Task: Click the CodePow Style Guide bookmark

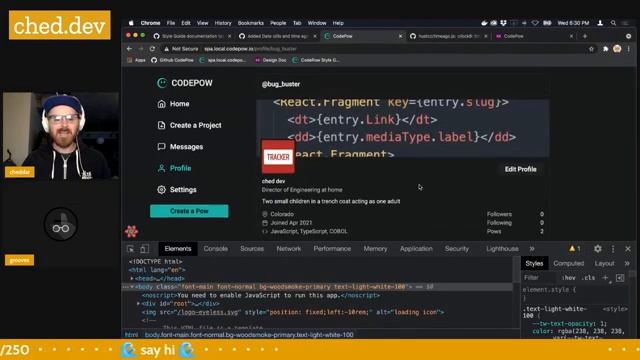Action: click(316, 60)
